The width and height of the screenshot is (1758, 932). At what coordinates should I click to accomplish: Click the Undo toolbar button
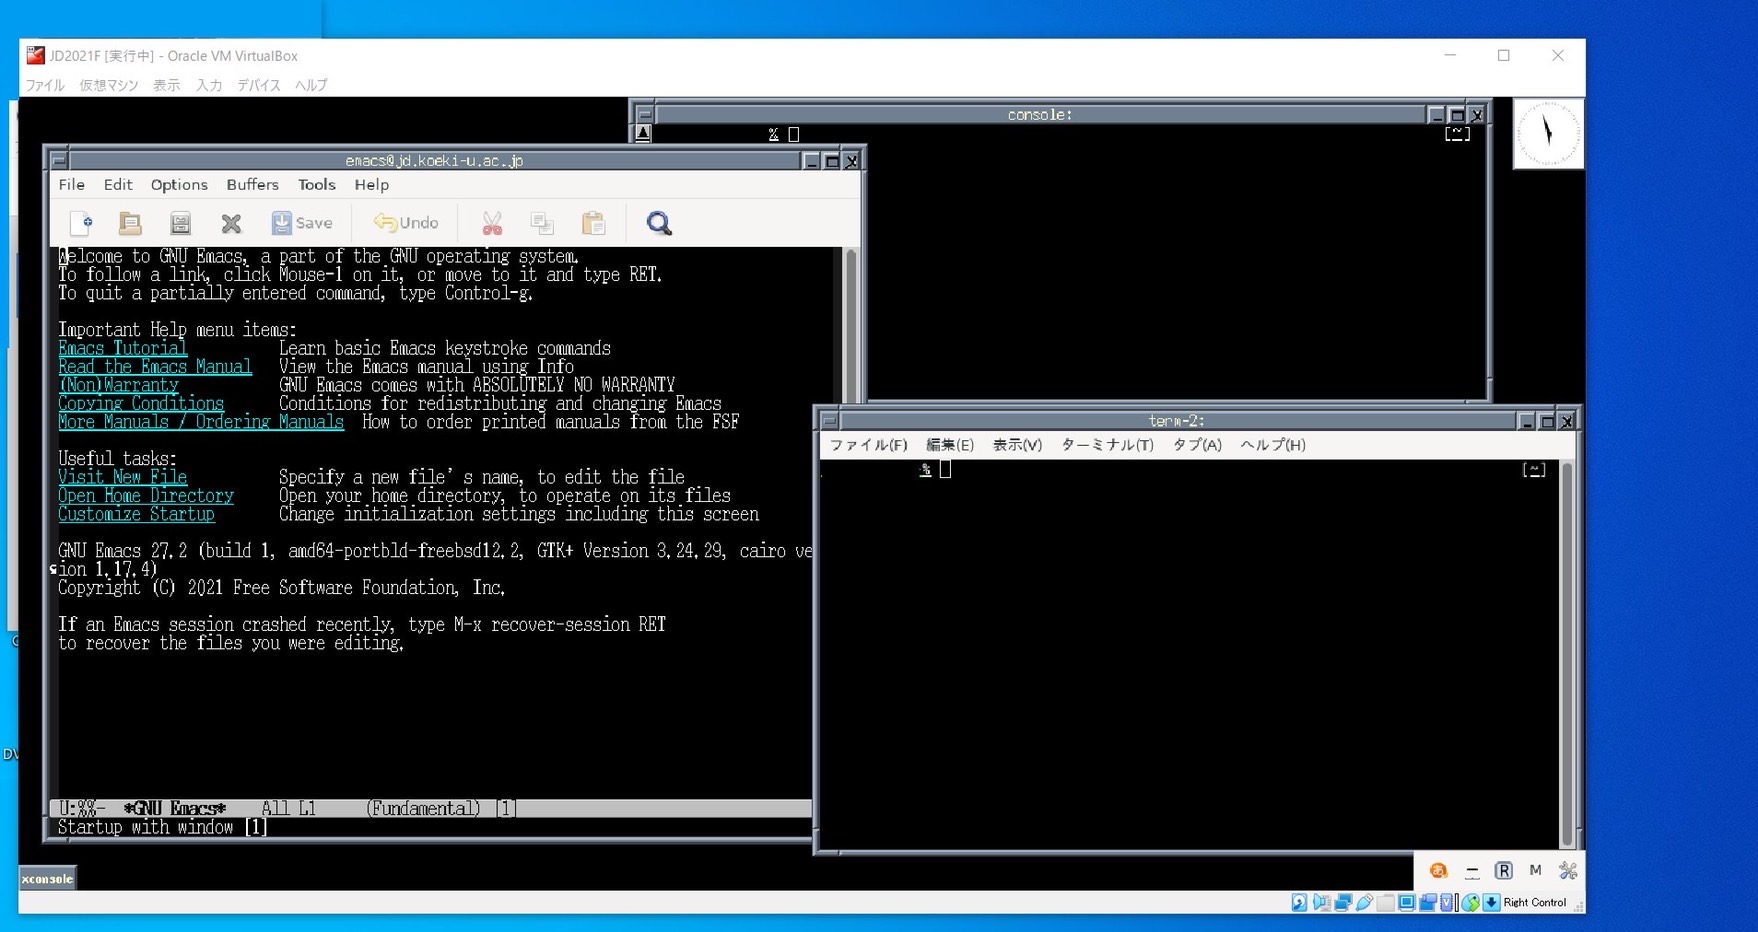406,223
